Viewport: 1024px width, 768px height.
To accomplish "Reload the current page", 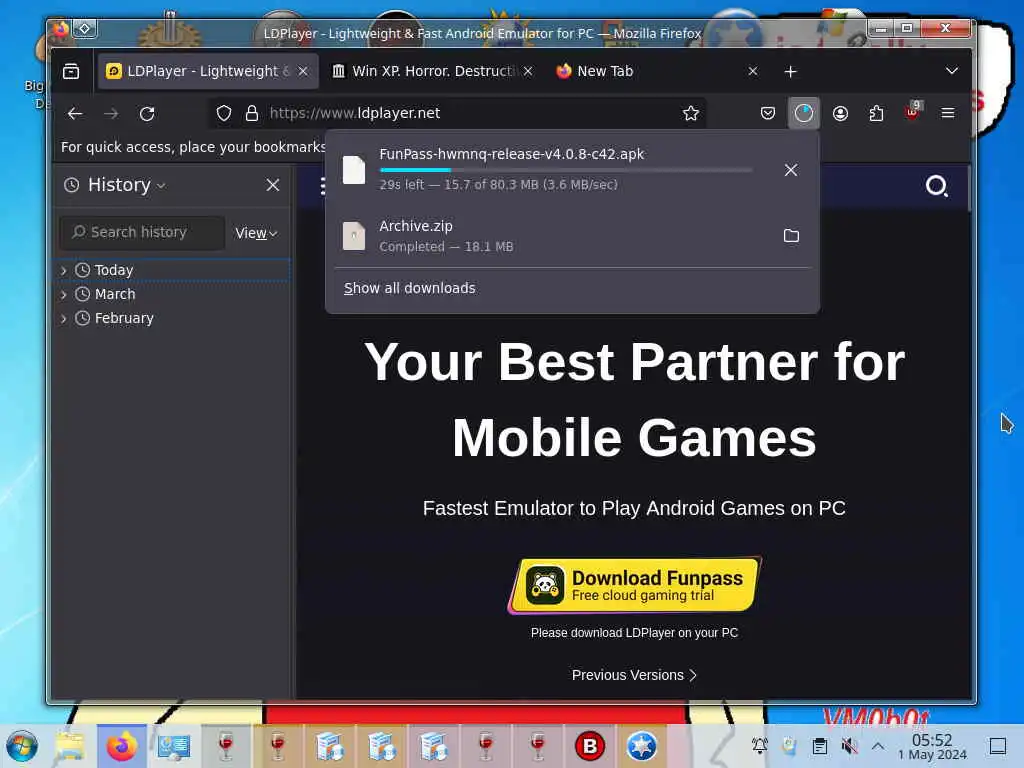I will 147,114.
